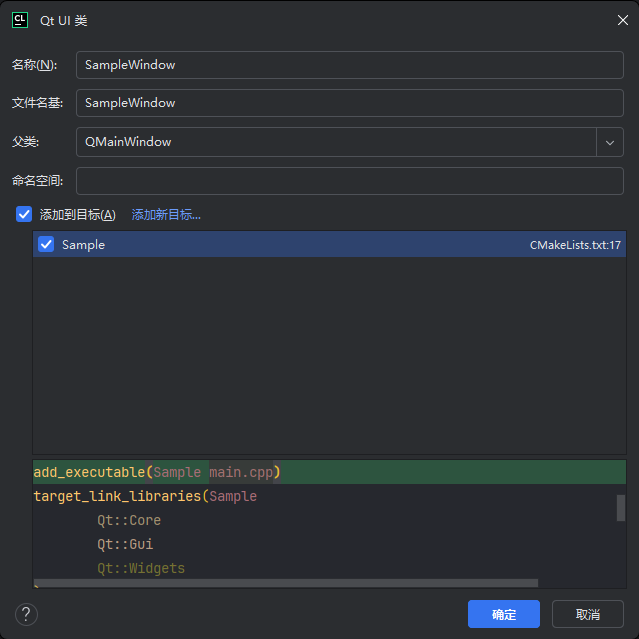Expand the 父类 dropdown arrow
Screen dimensions: 639x639
click(610, 142)
